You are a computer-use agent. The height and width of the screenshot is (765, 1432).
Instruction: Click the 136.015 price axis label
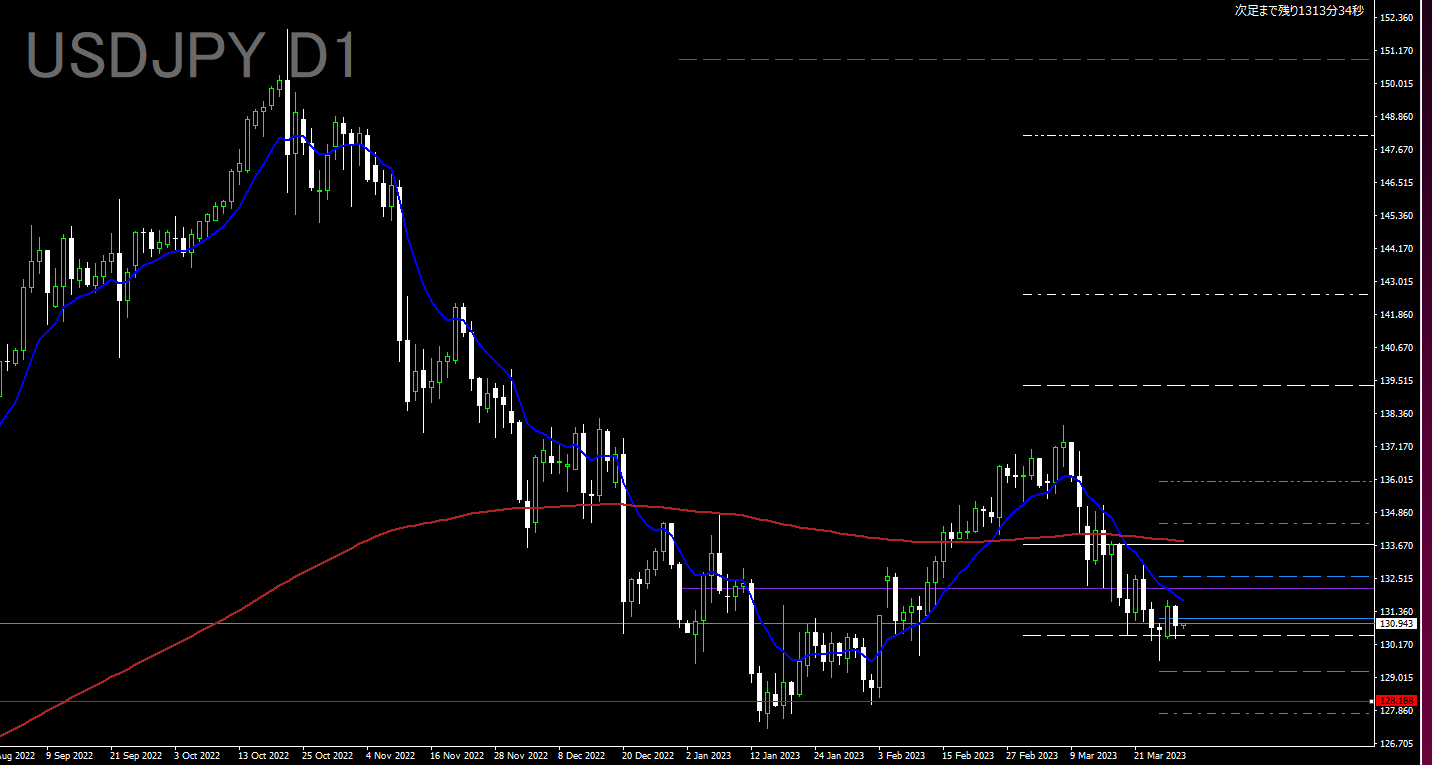tap(1396, 480)
